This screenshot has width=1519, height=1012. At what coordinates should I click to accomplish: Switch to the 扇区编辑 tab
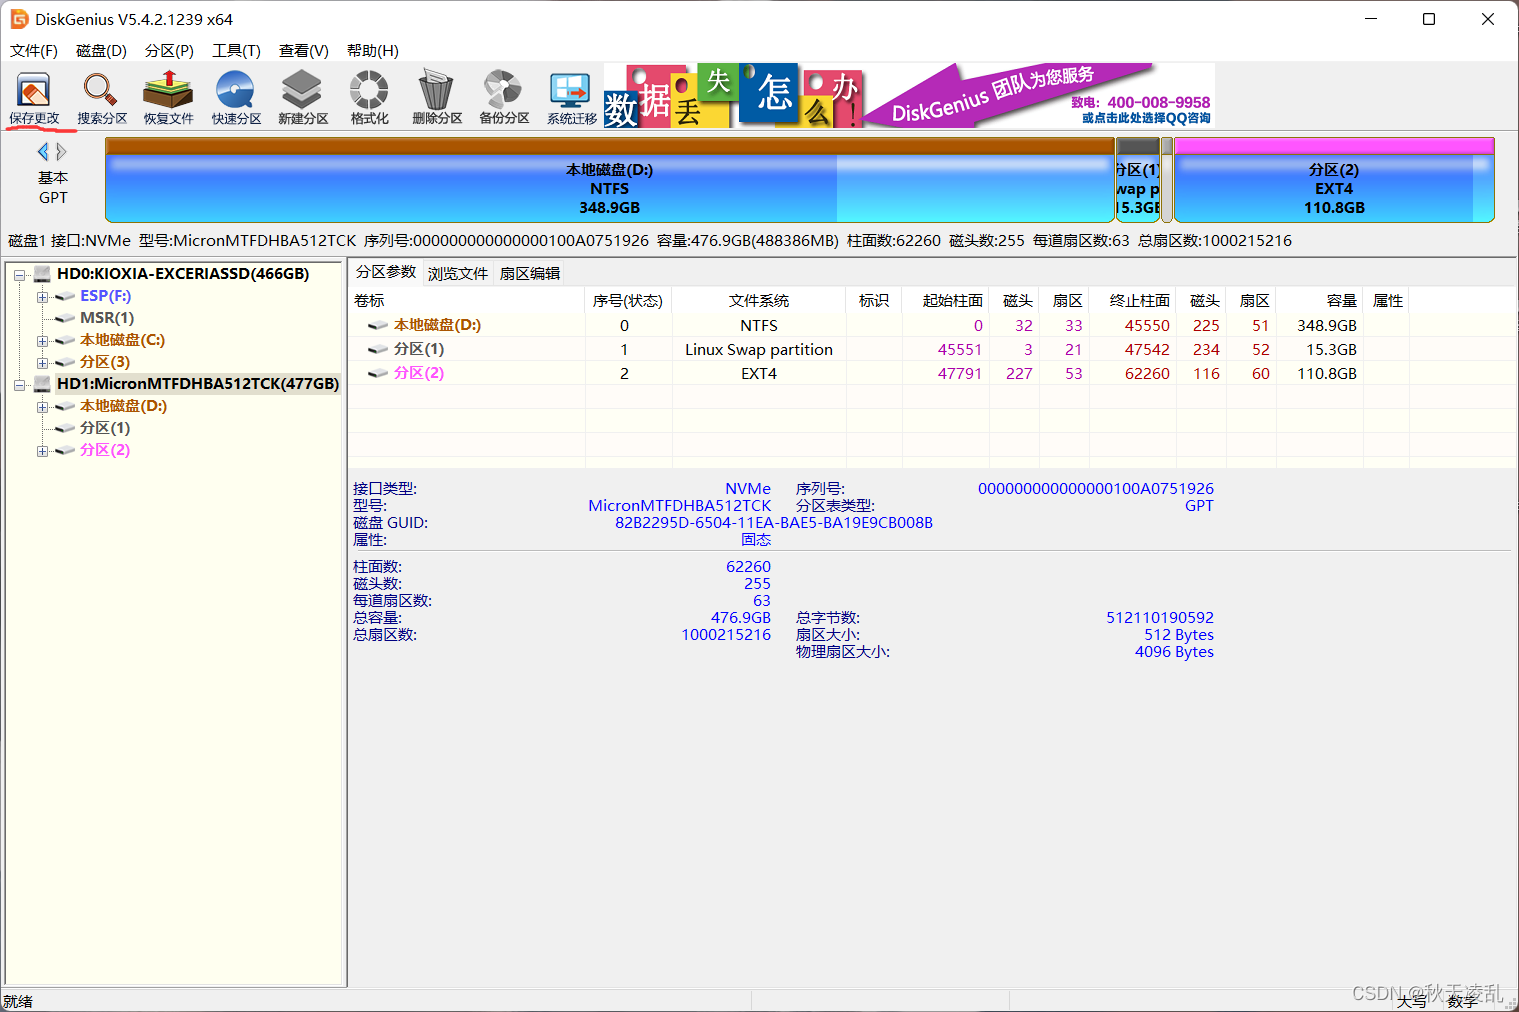point(530,273)
